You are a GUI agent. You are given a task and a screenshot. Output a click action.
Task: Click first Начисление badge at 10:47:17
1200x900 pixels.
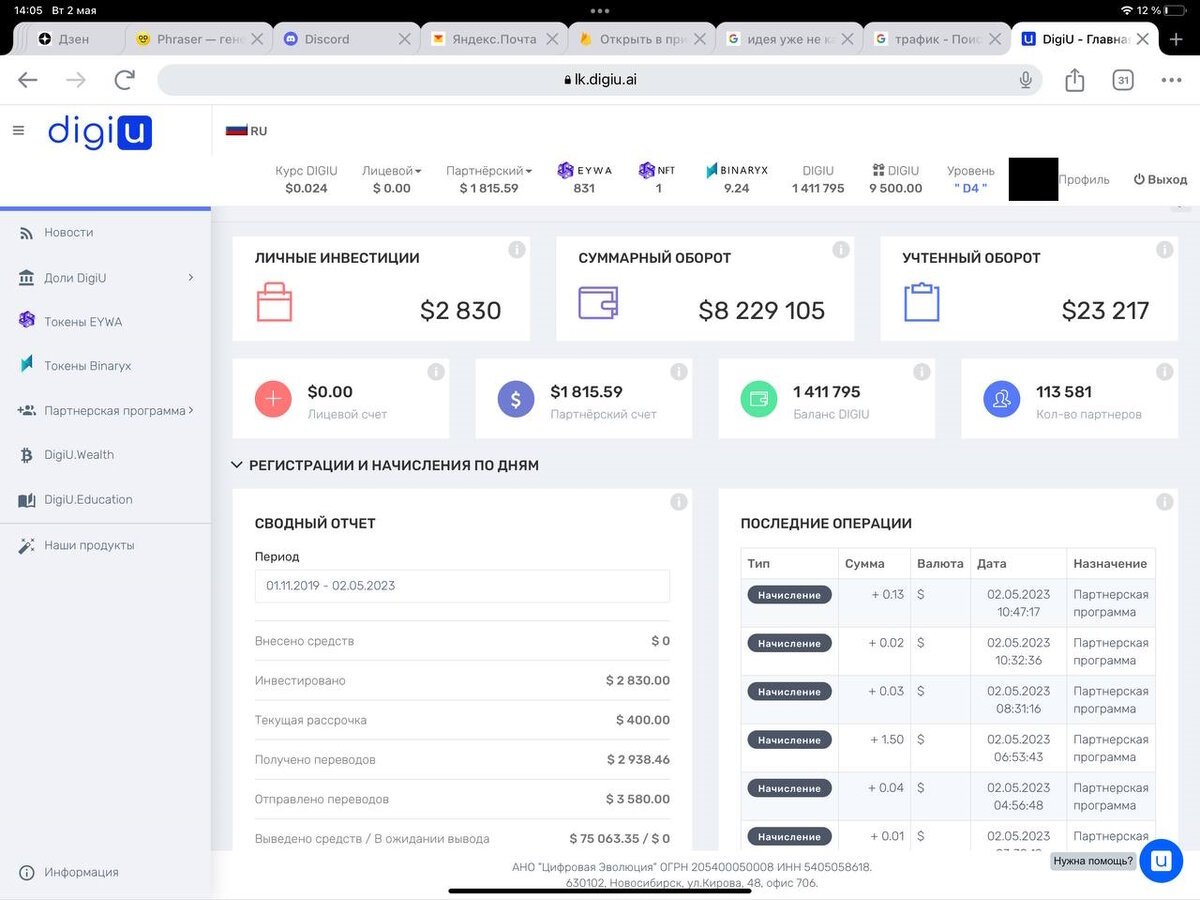tap(789, 595)
